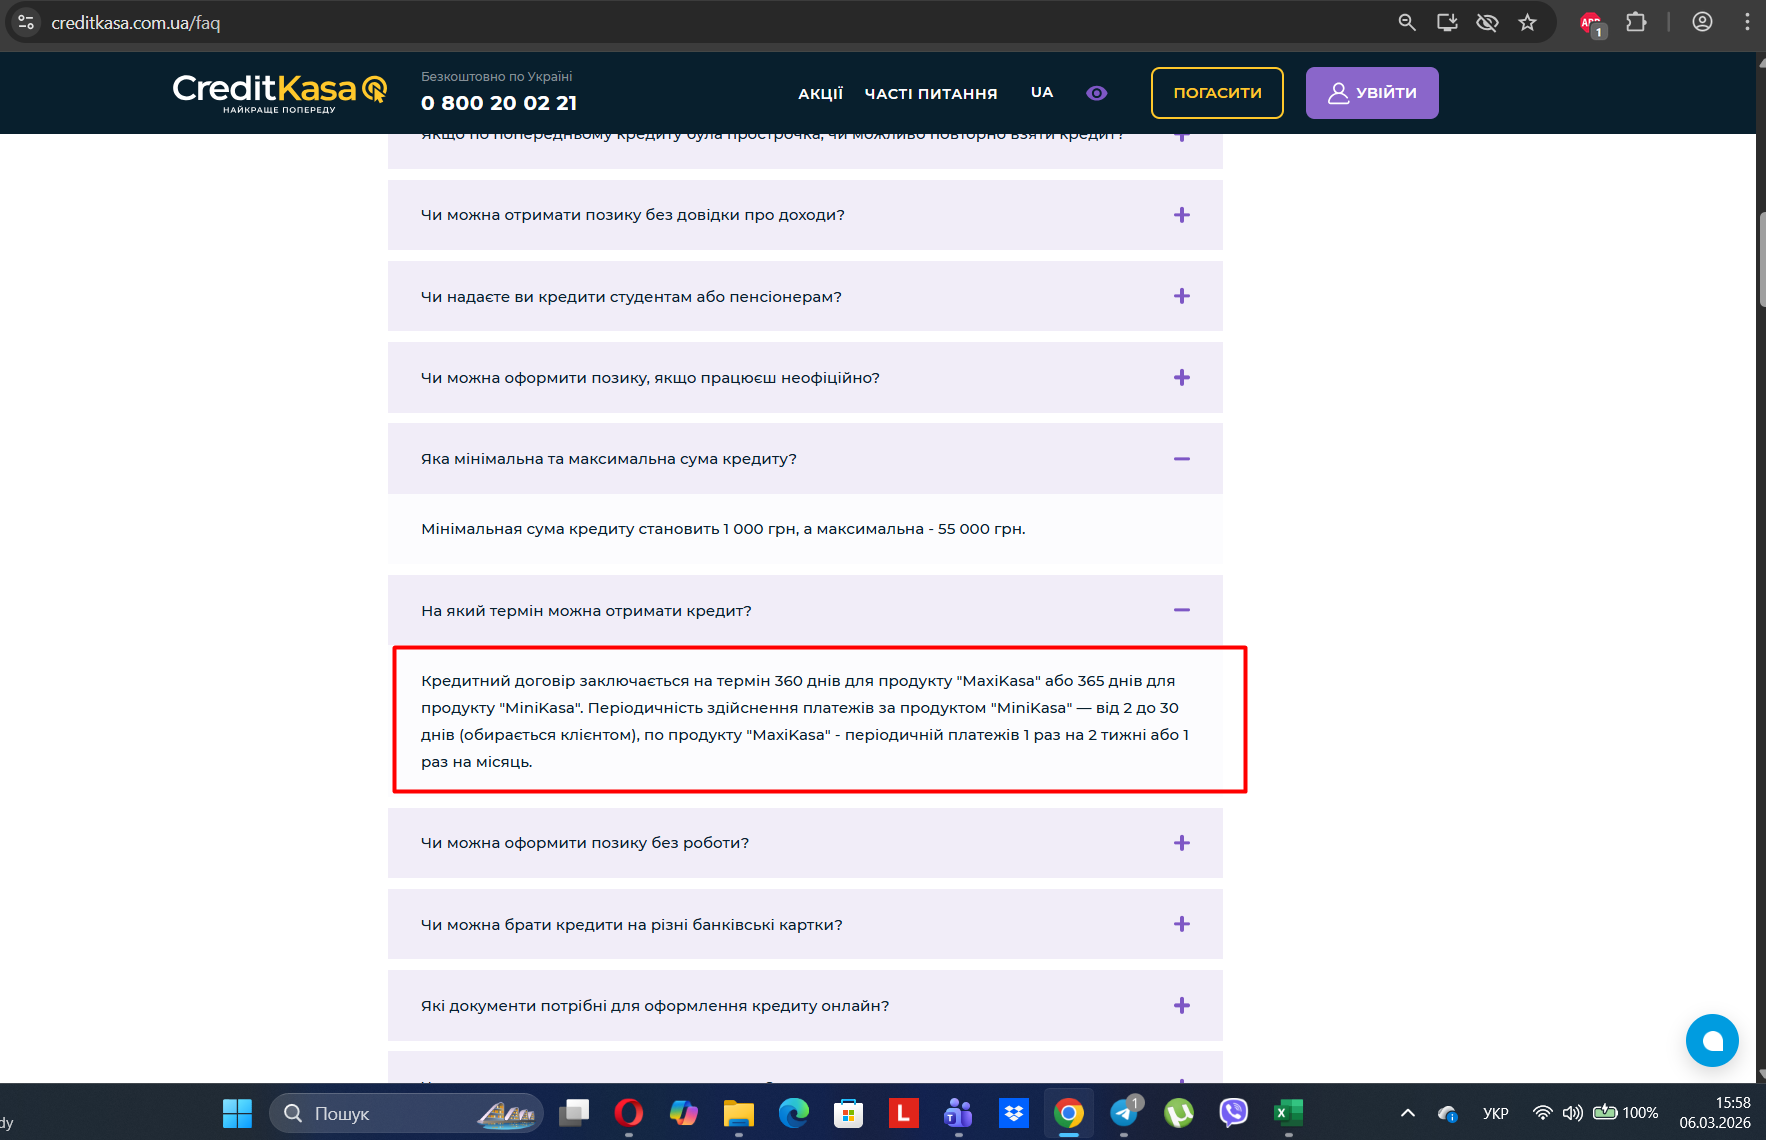Open Dropbox from the taskbar

point(1014,1113)
